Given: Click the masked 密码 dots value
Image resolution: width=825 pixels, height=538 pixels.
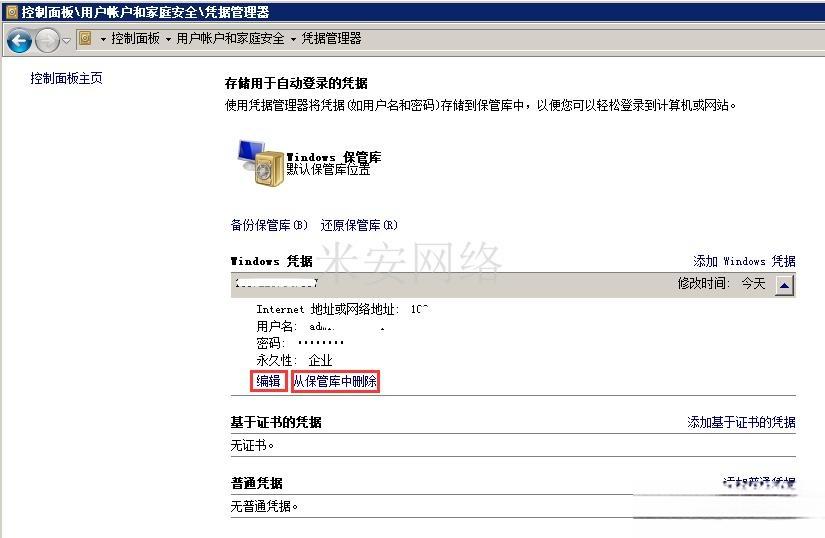Looking at the screenshot, I should (x=320, y=343).
